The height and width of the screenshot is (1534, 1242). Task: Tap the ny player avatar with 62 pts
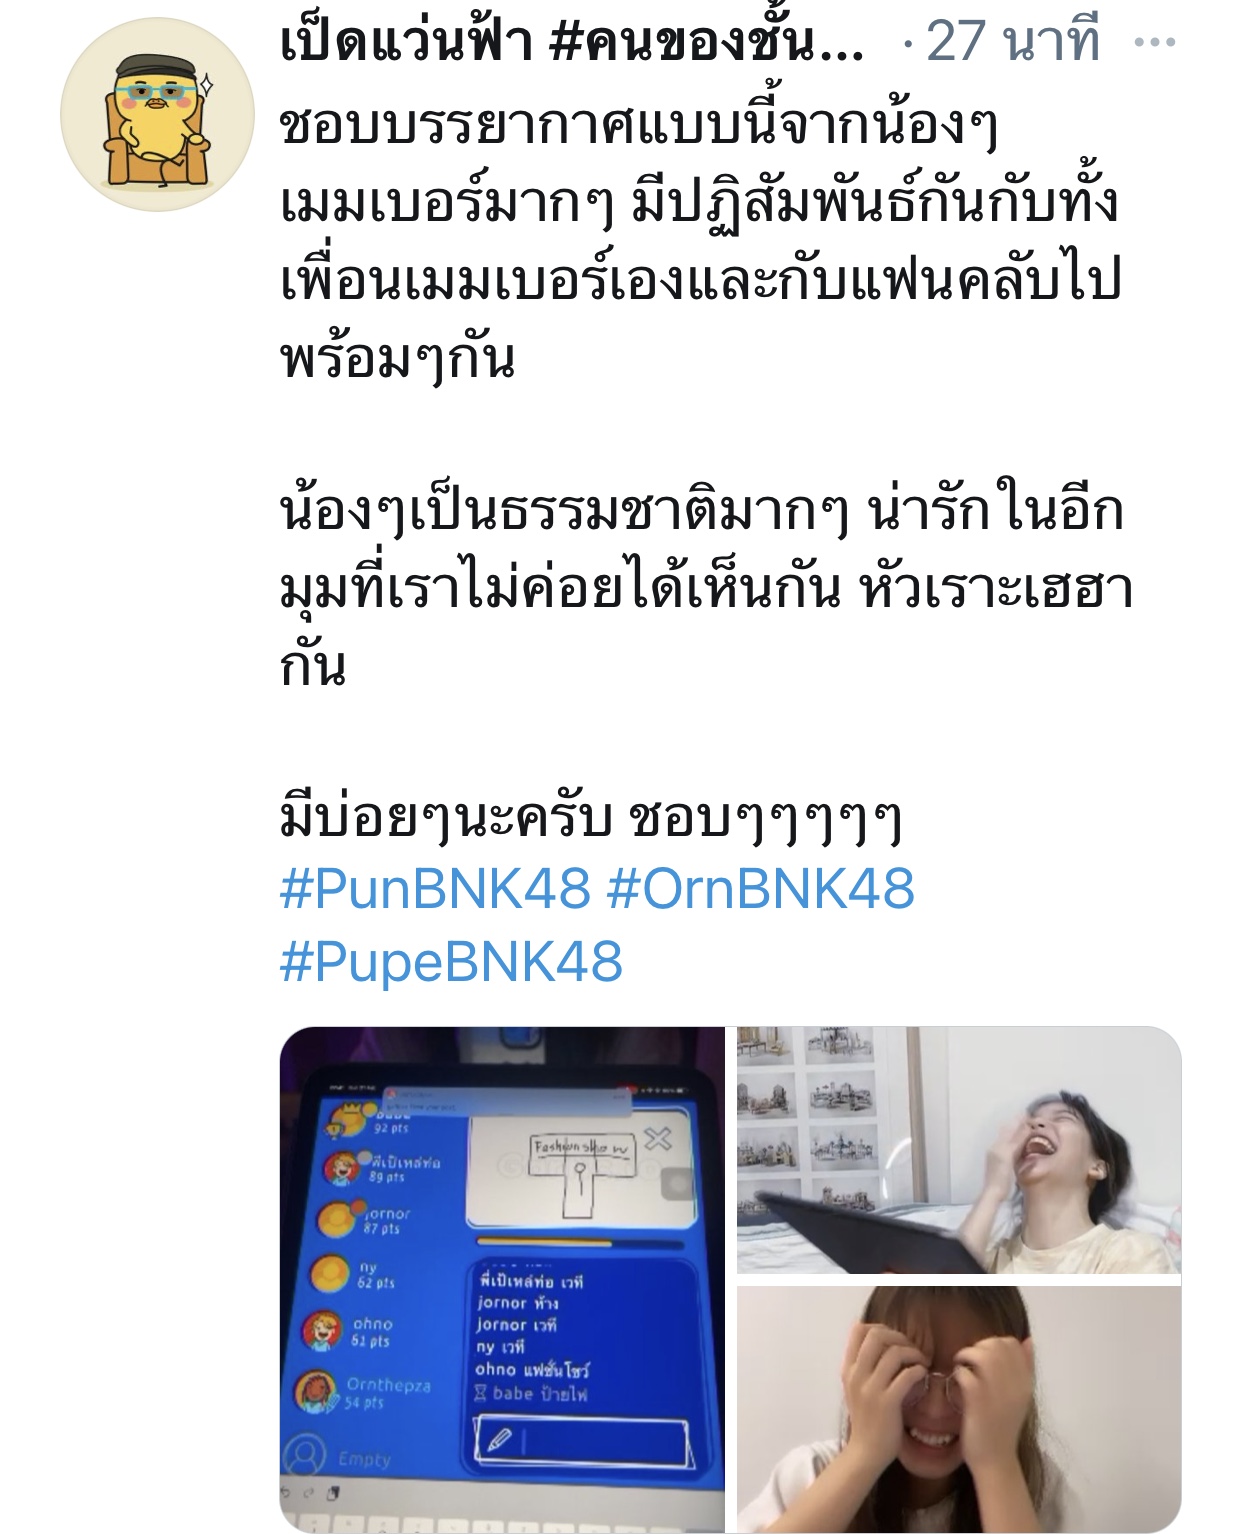coord(330,1274)
